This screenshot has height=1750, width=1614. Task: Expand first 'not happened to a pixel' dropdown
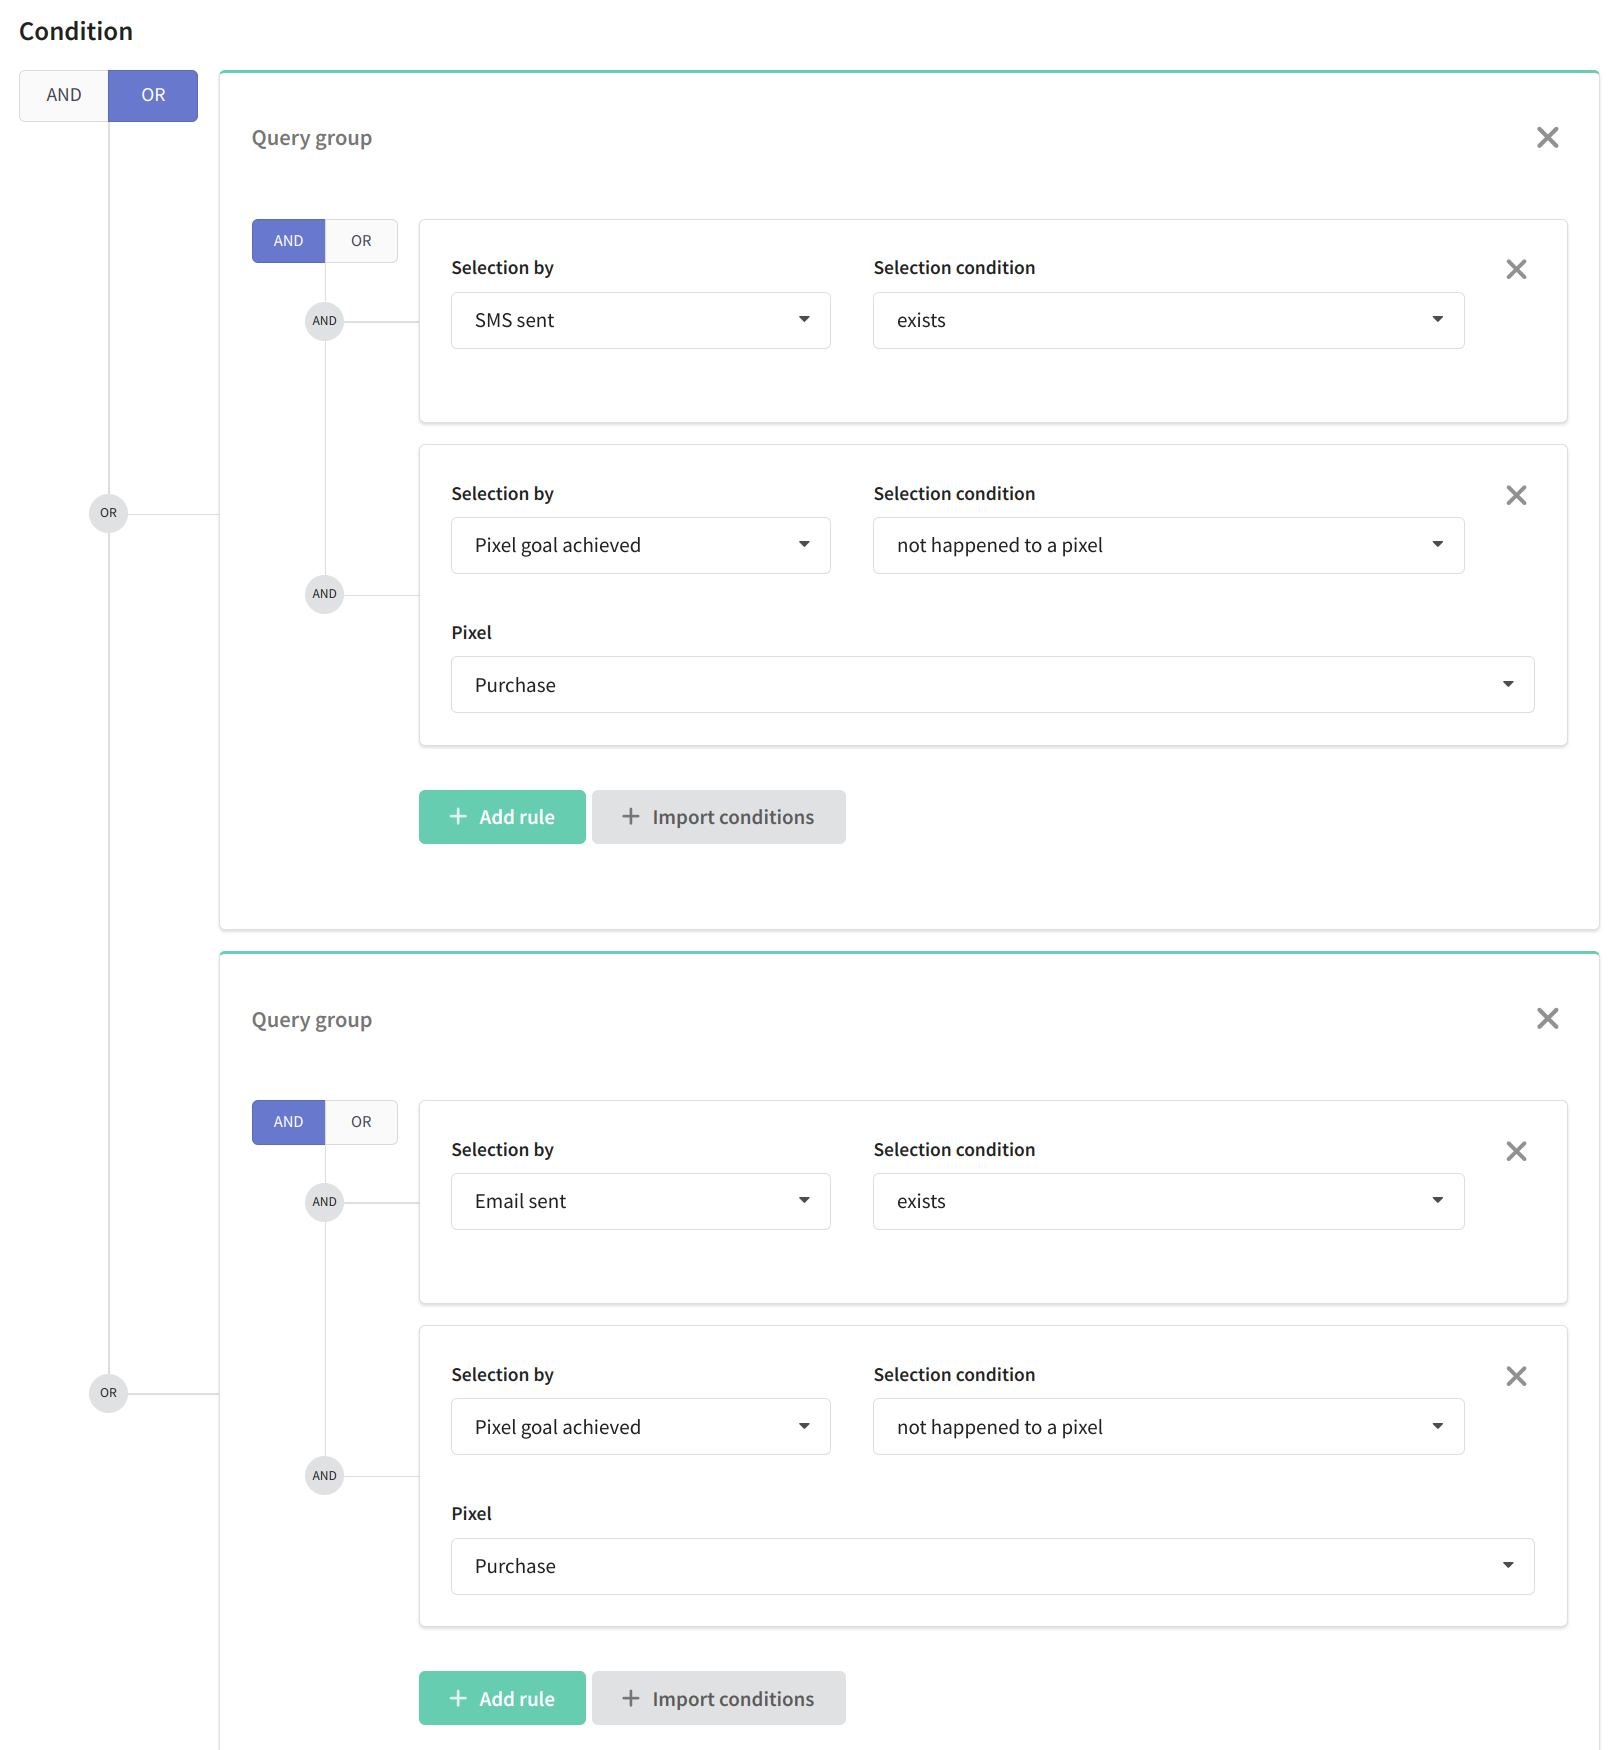(1168, 545)
